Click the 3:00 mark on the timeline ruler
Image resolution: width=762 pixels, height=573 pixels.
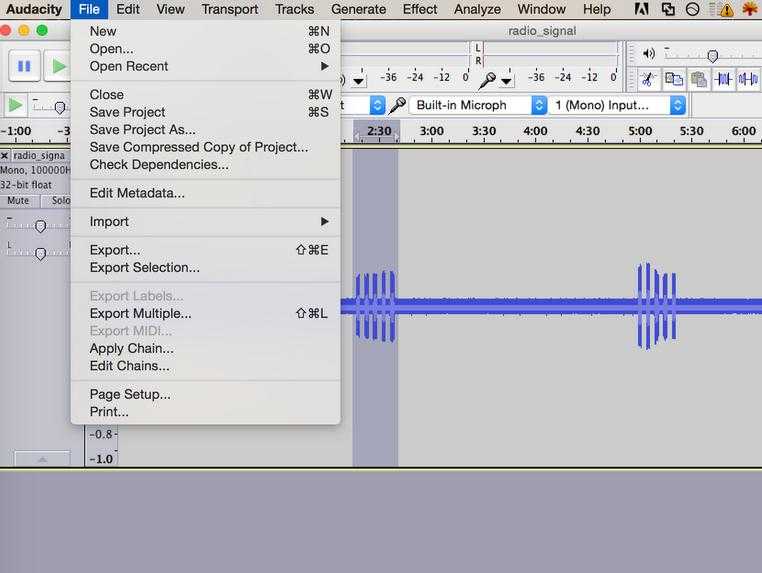[432, 131]
